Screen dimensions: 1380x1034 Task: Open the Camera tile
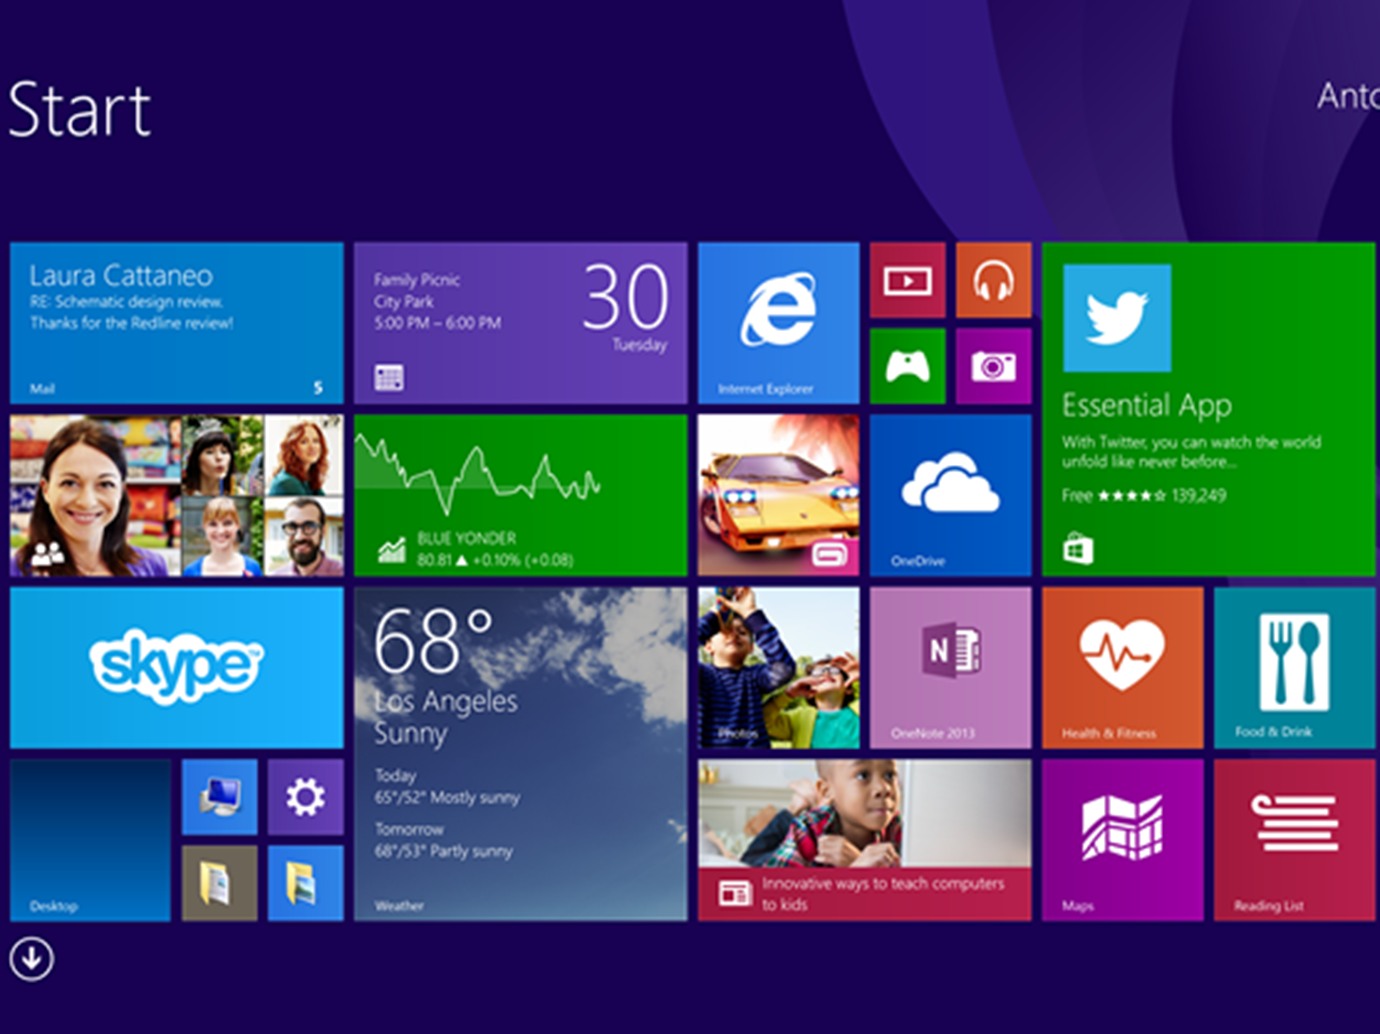[x=993, y=366]
